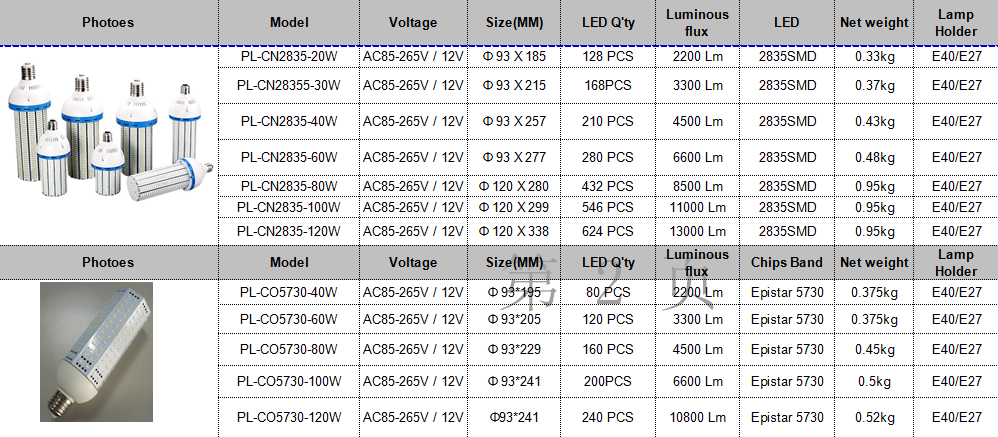
Task: Select the PL-CO5730-120W model cell
Action: (288, 417)
